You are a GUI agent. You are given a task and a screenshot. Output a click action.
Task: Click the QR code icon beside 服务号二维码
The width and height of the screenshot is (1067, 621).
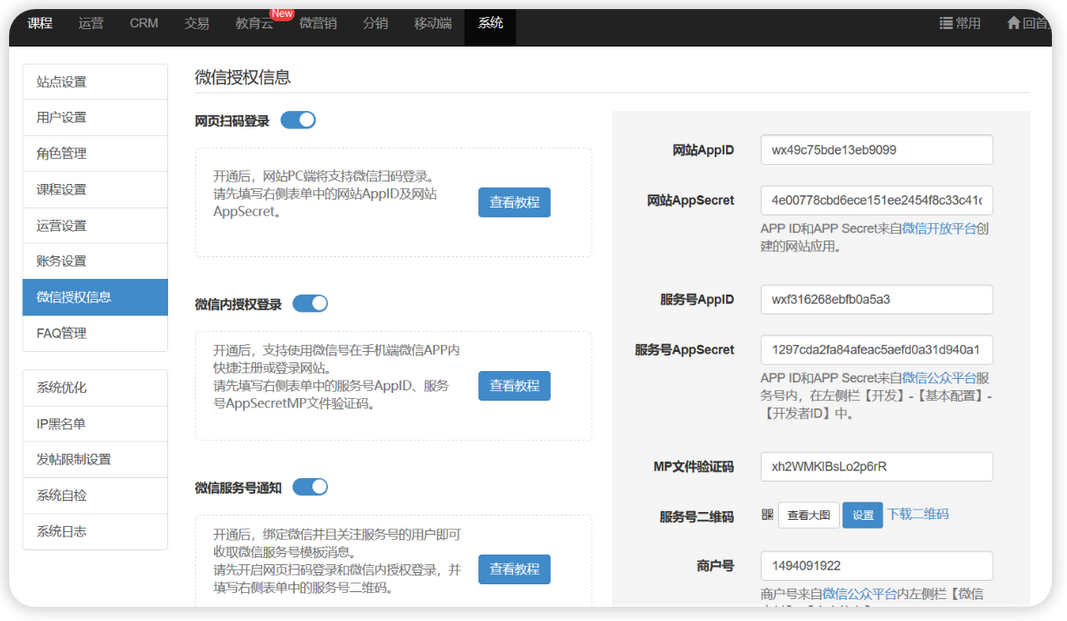(767, 515)
